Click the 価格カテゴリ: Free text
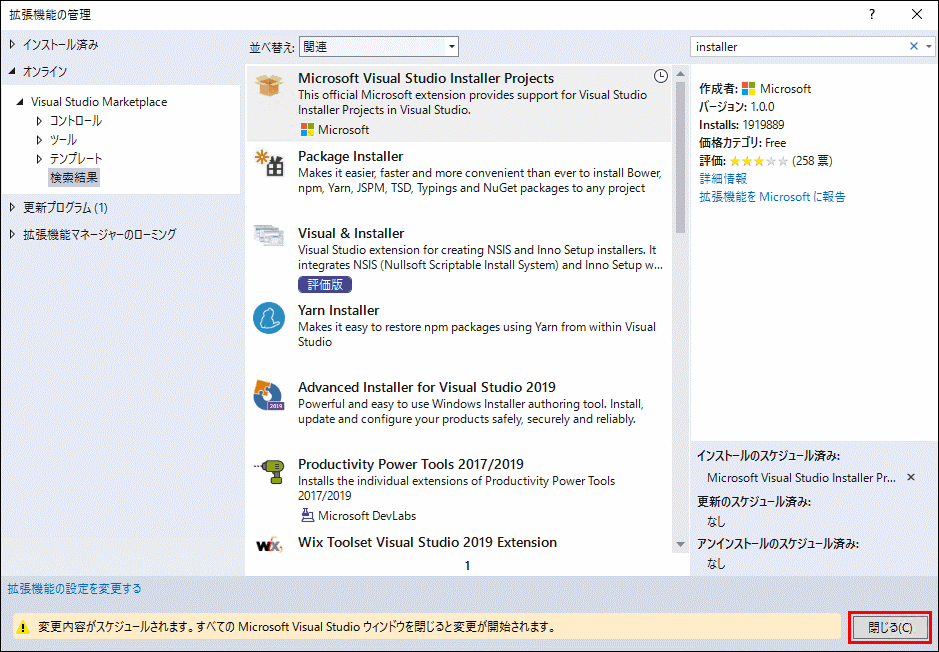The image size is (939, 652). coord(743,142)
